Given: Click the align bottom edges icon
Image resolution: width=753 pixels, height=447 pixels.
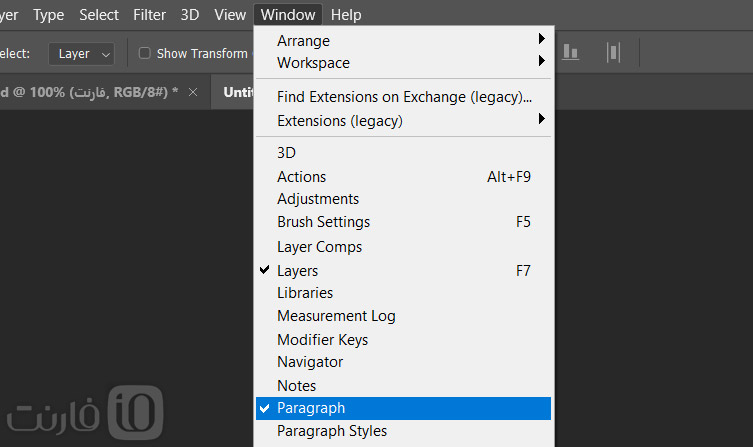Looking at the screenshot, I should tap(570, 52).
